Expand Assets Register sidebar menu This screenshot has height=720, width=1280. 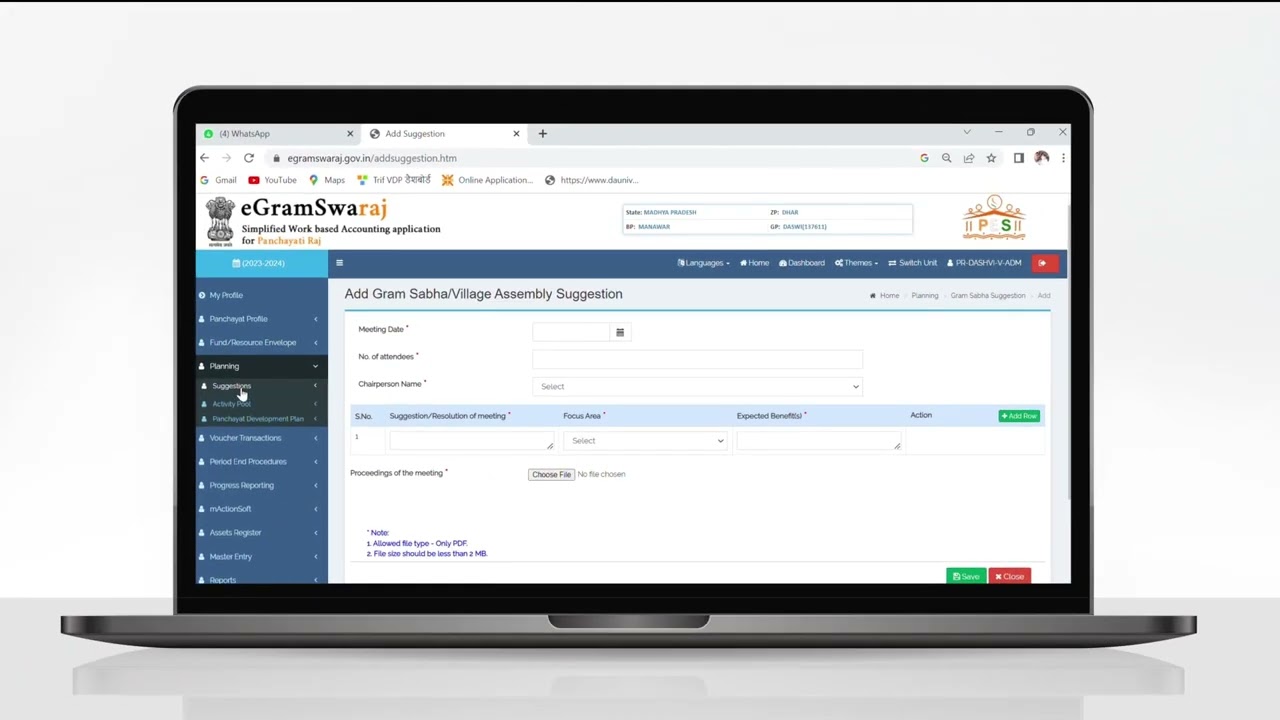pyautogui.click(x=261, y=533)
